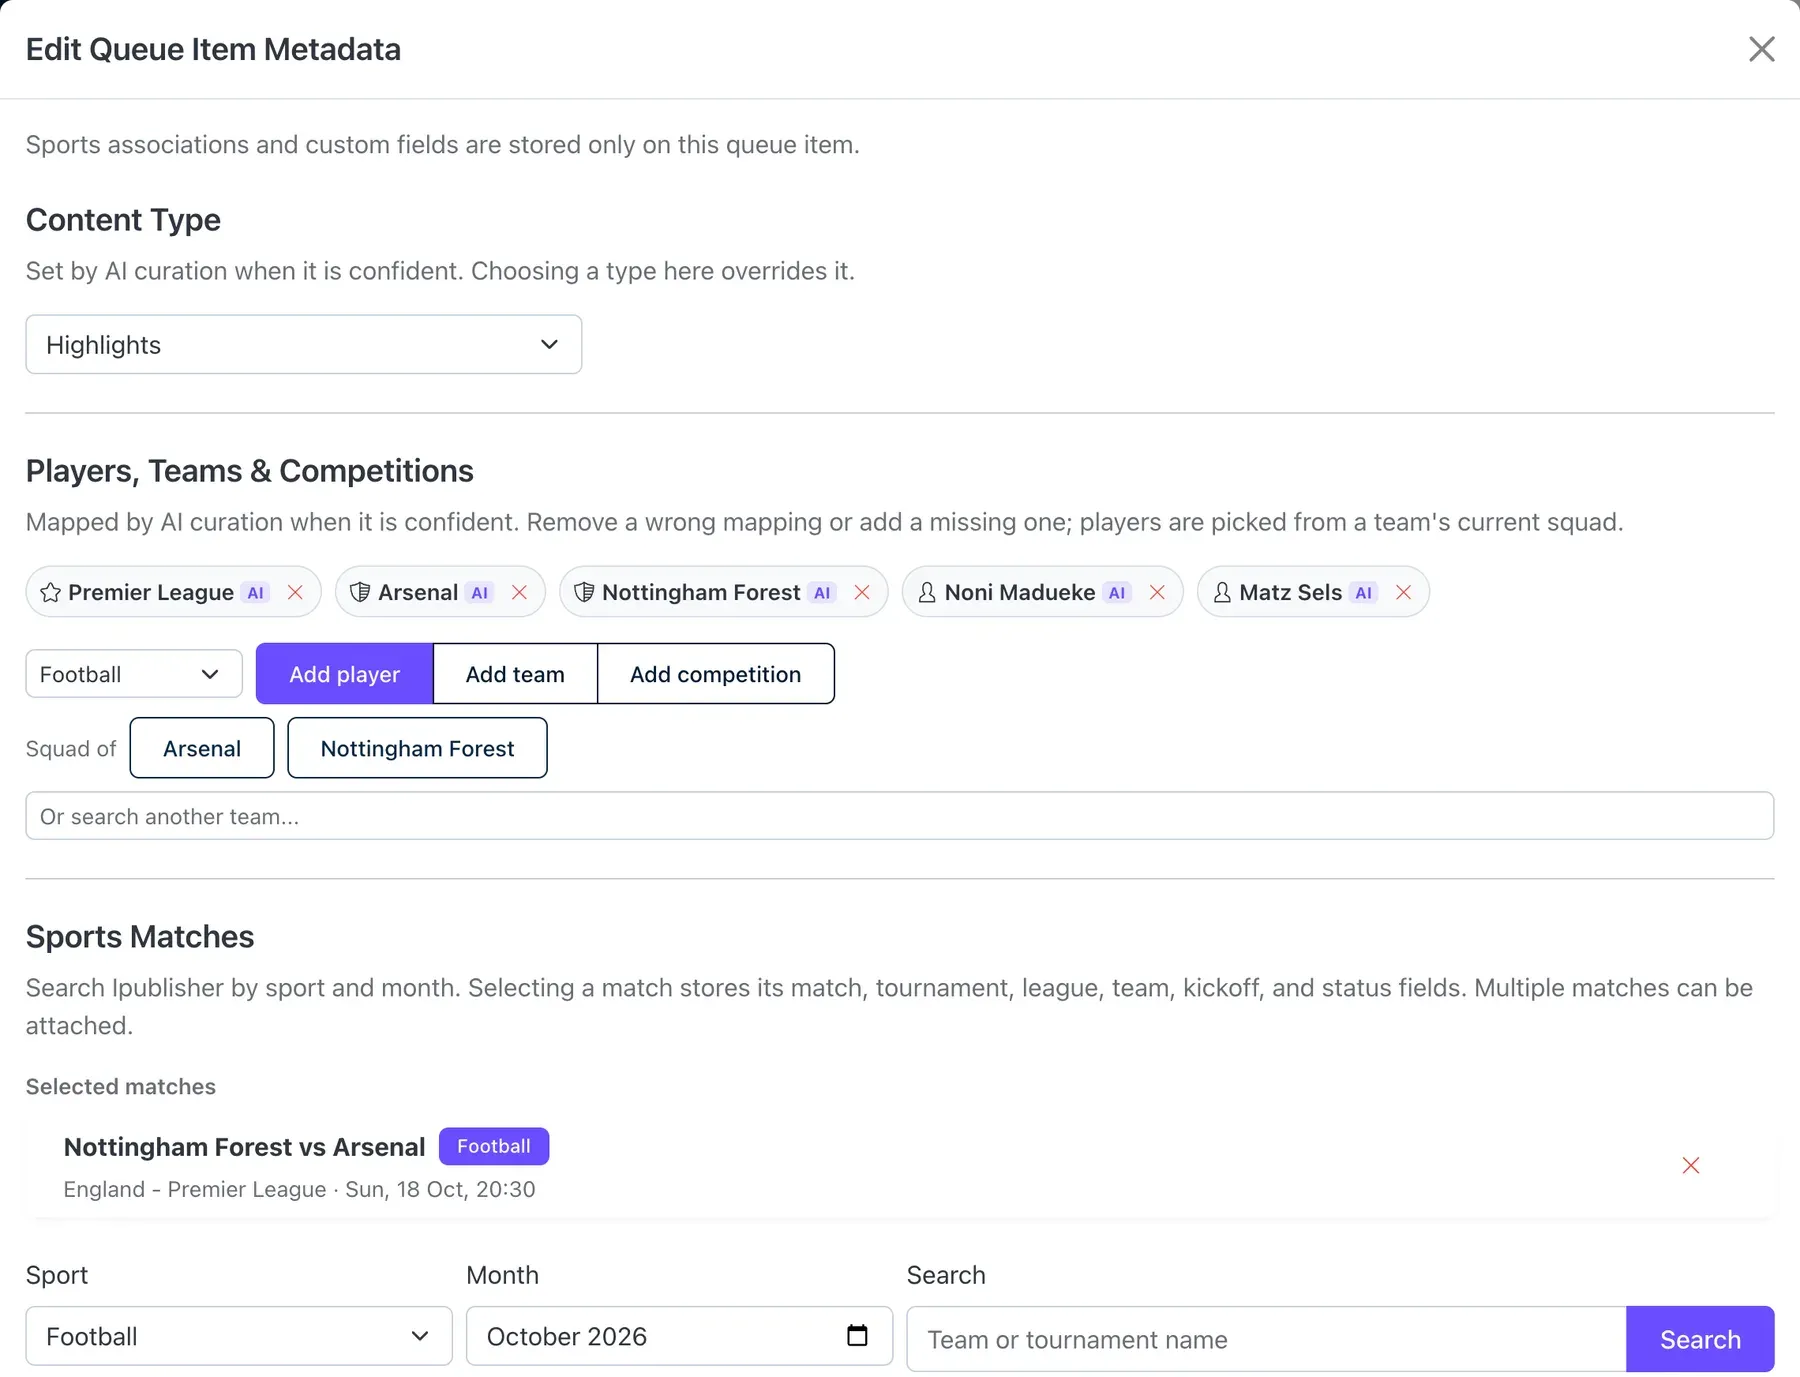The width and height of the screenshot is (1800, 1377).
Task: Focus the 'Or search another team' field
Action: pos(900,816)
